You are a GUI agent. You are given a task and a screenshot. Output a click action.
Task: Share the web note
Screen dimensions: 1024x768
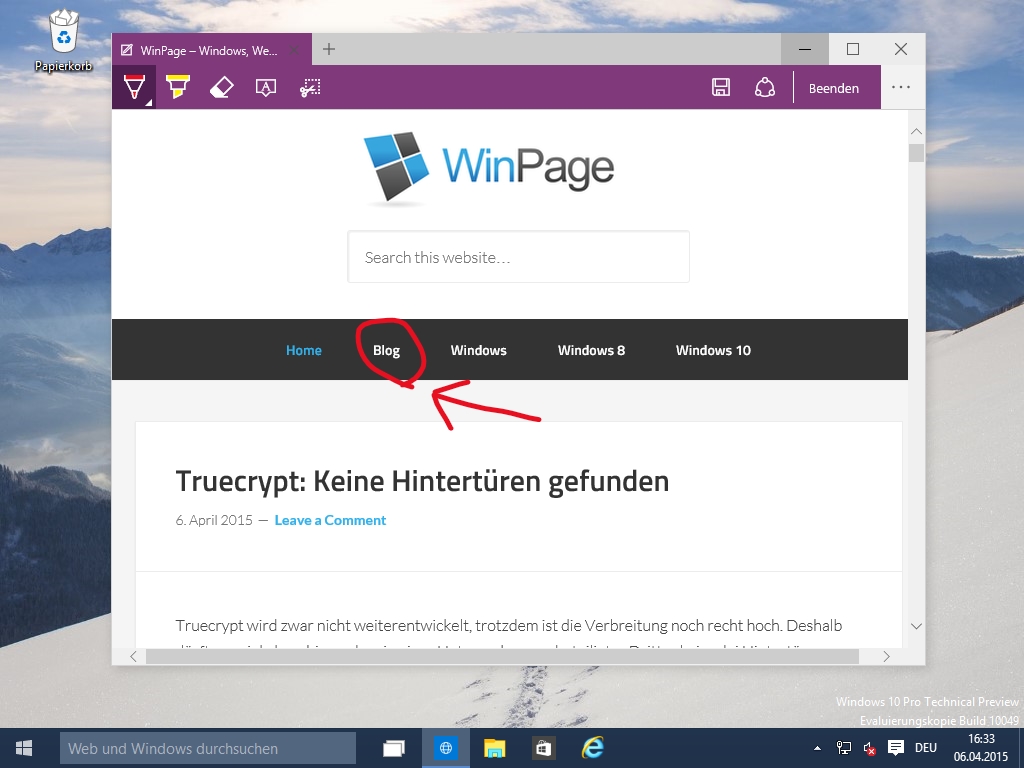point(765,88)
